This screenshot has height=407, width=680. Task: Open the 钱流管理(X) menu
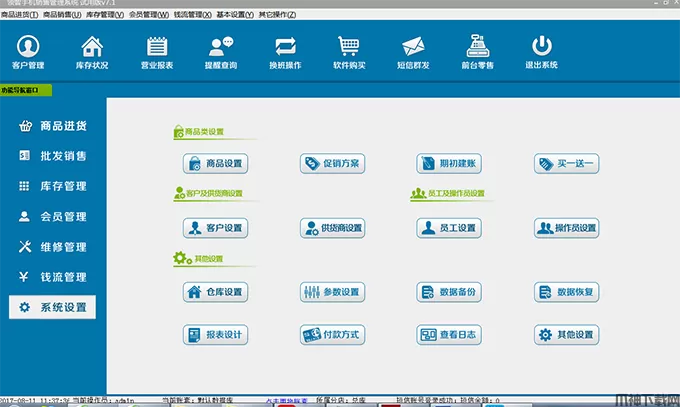pyautogui.click(x=193, y=14)
